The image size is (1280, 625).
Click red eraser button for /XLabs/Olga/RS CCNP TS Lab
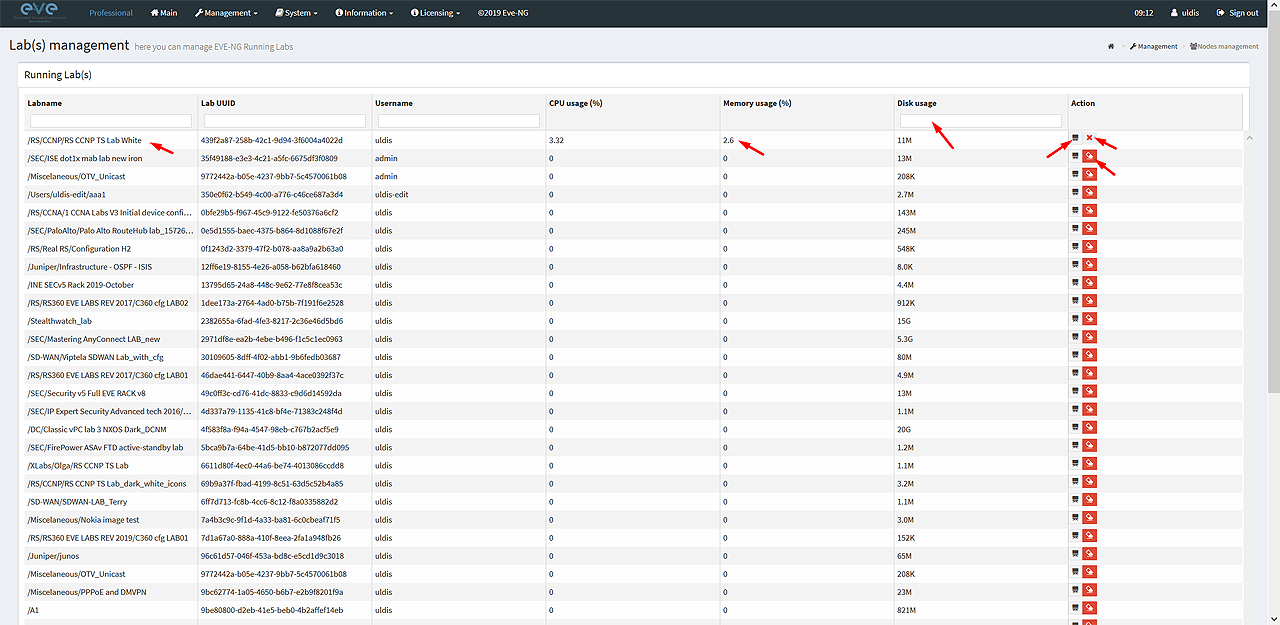(x=1090, y=462)
